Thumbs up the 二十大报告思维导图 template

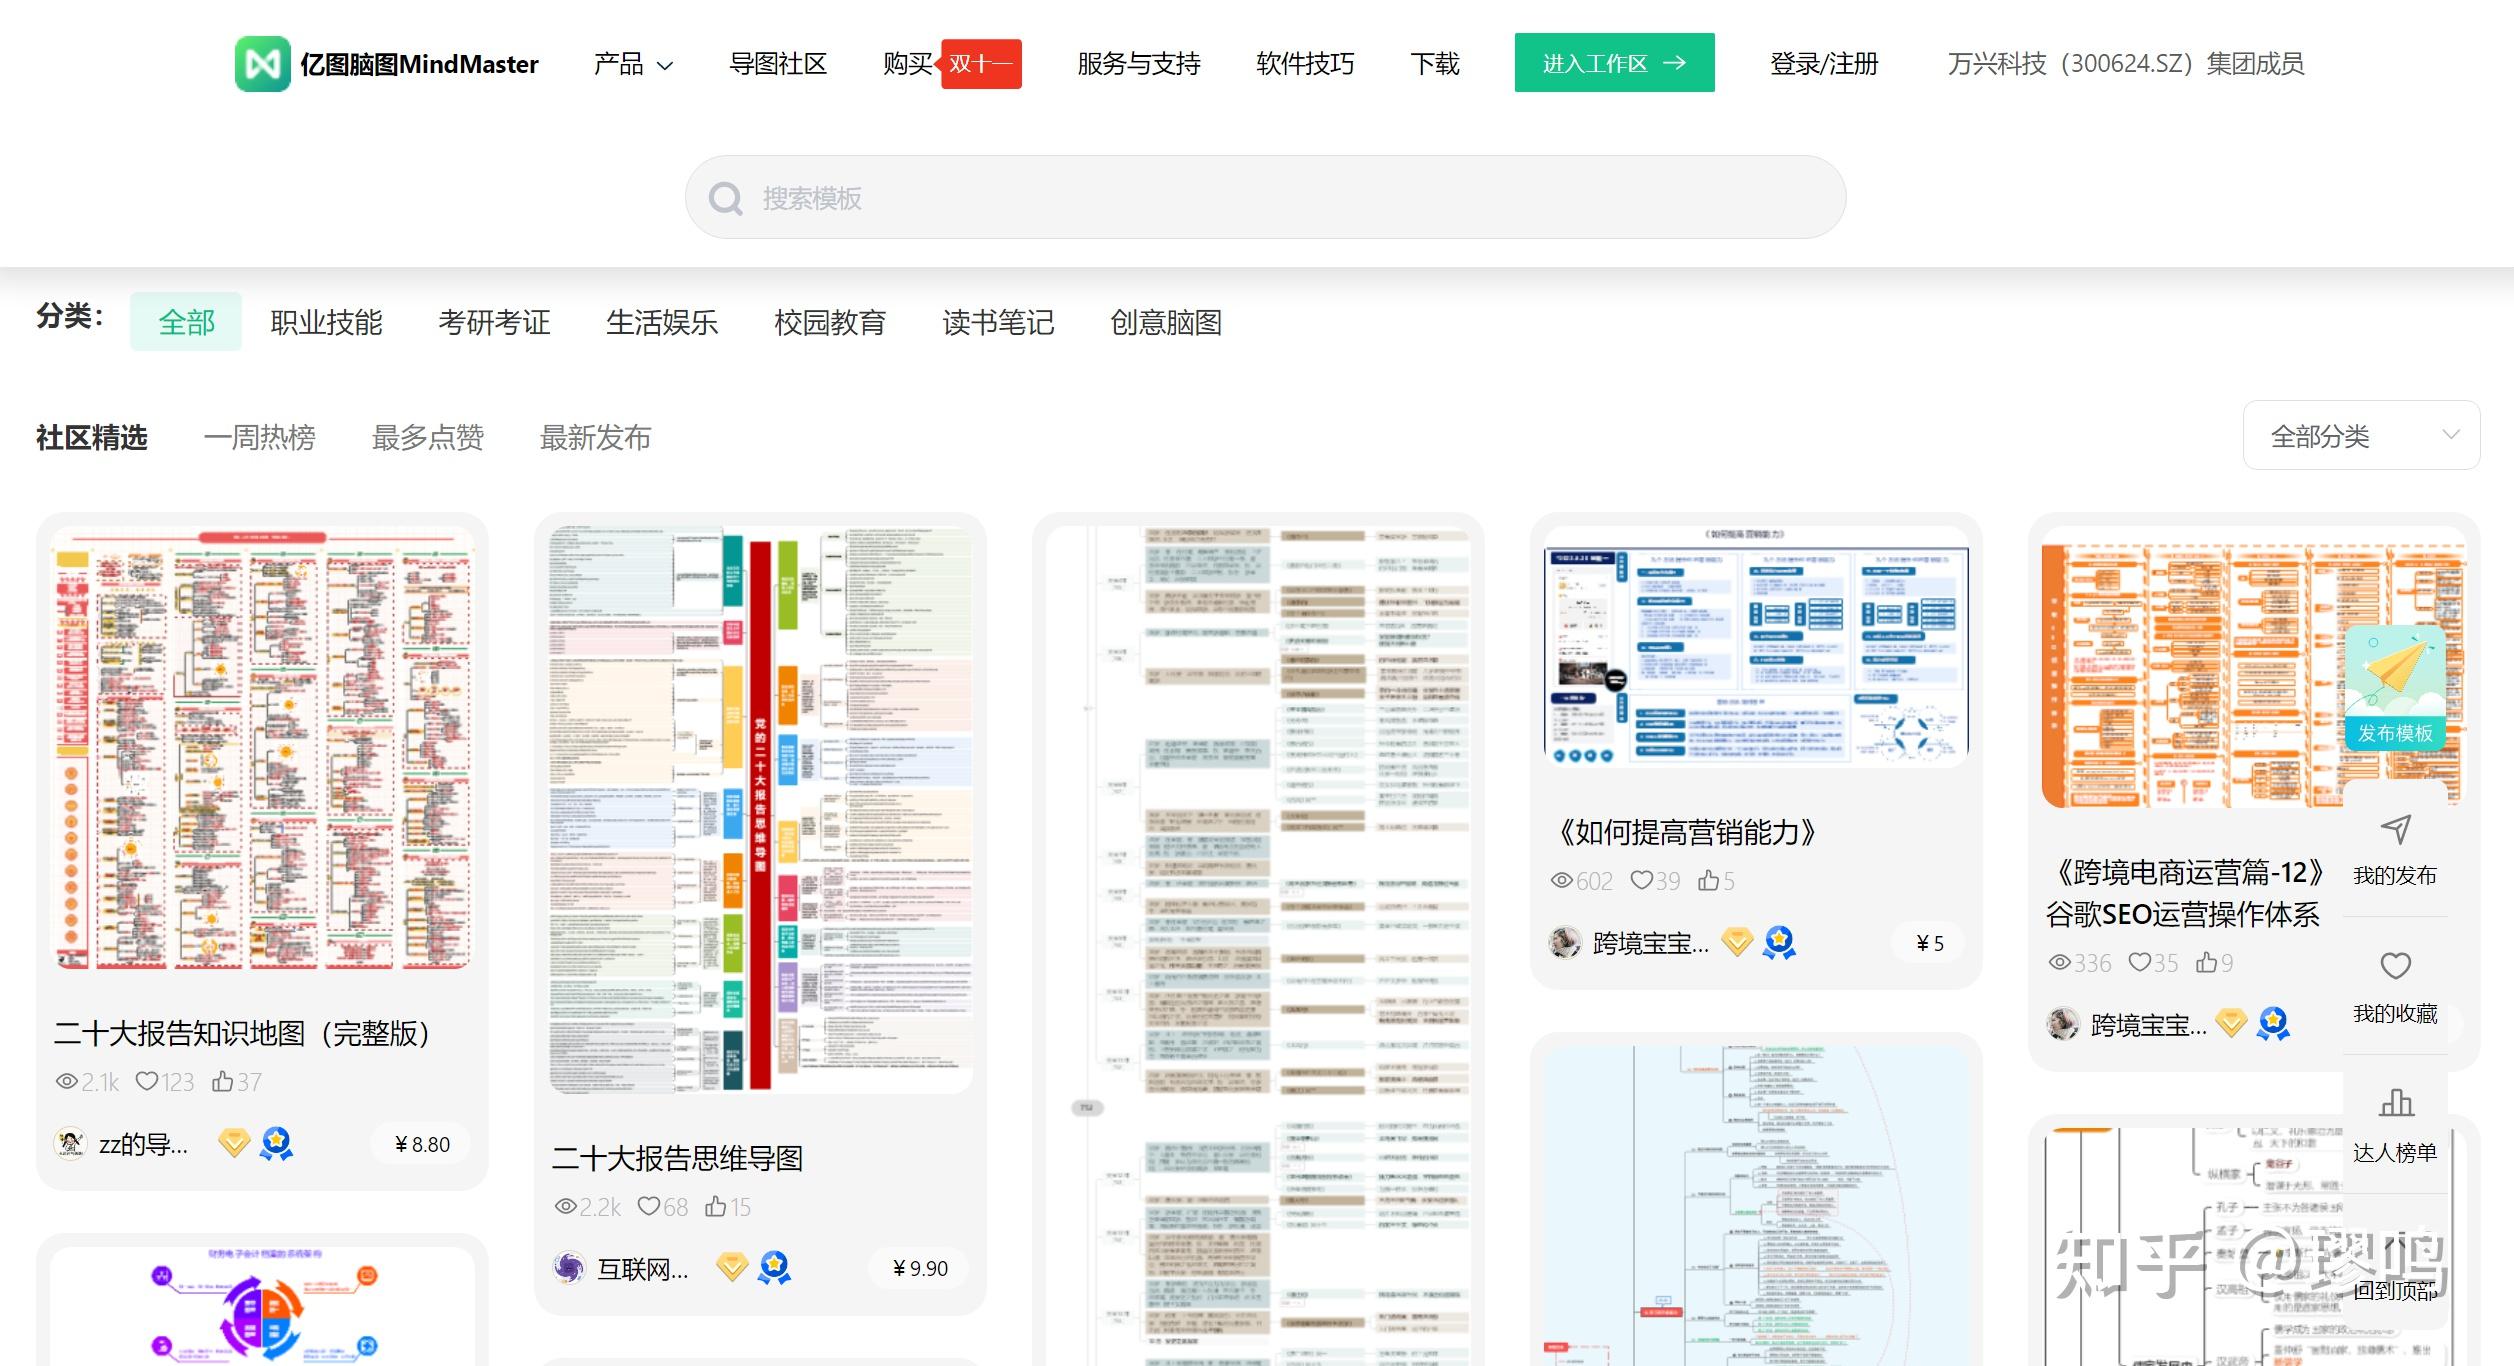coord(714,1206)
